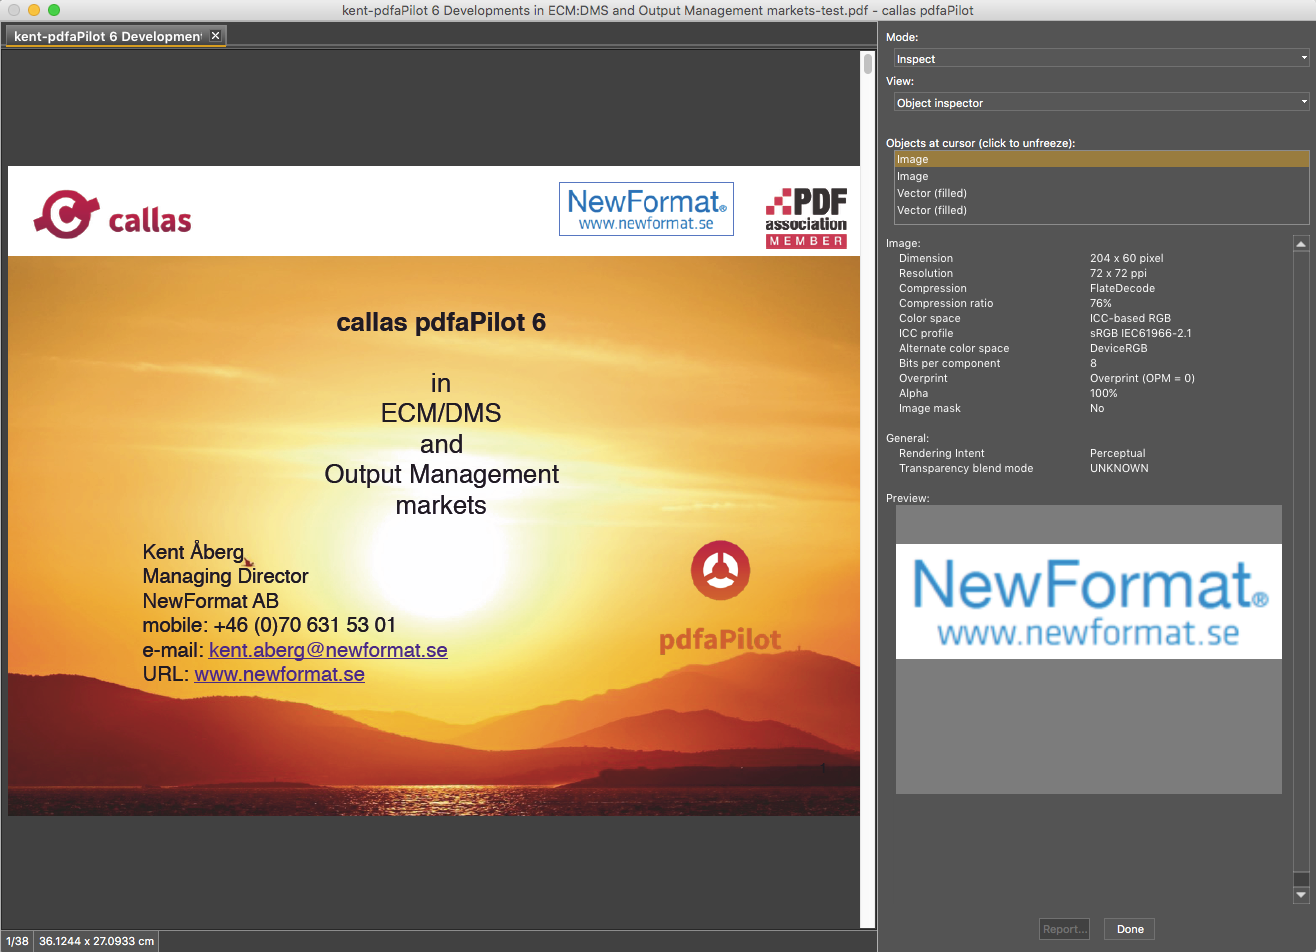Click the Overprint (OPM = 0) value

point(1142,378)
